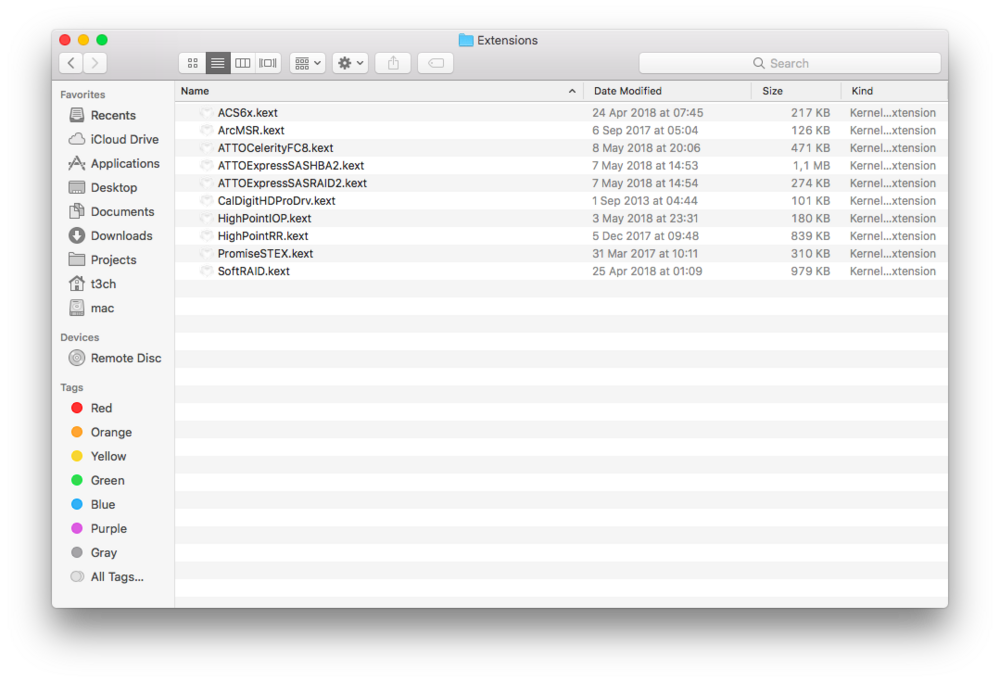
Task: Click the forward navigation arrow
Action: pyautogui.click(x=95, y=63)
